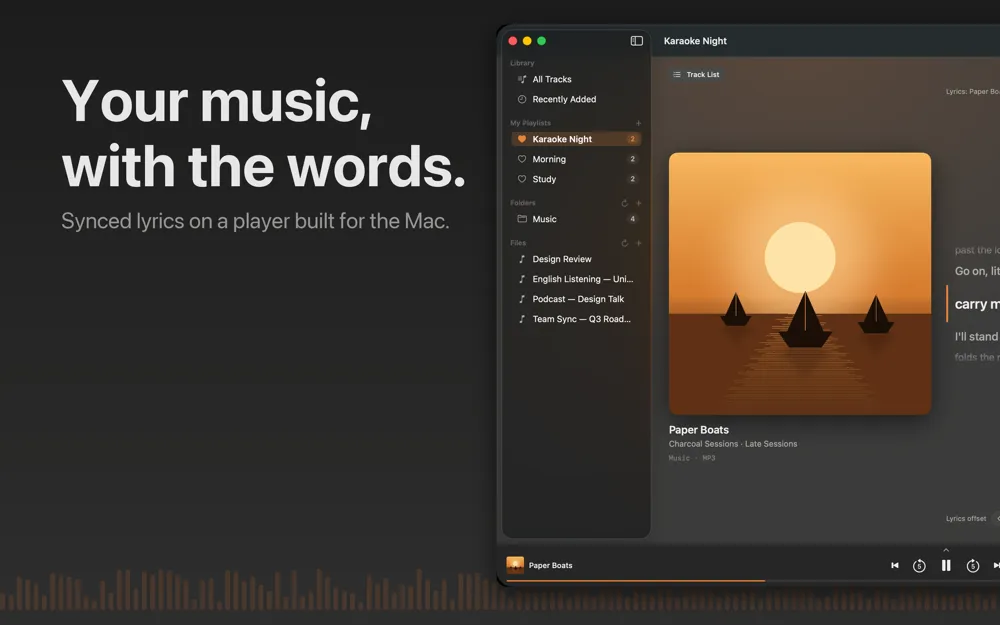Play Team Sync — Q3 Road... file
The width and height of the screenshot is (1000, 625).
pyautogui.click(x=576, y=319)
